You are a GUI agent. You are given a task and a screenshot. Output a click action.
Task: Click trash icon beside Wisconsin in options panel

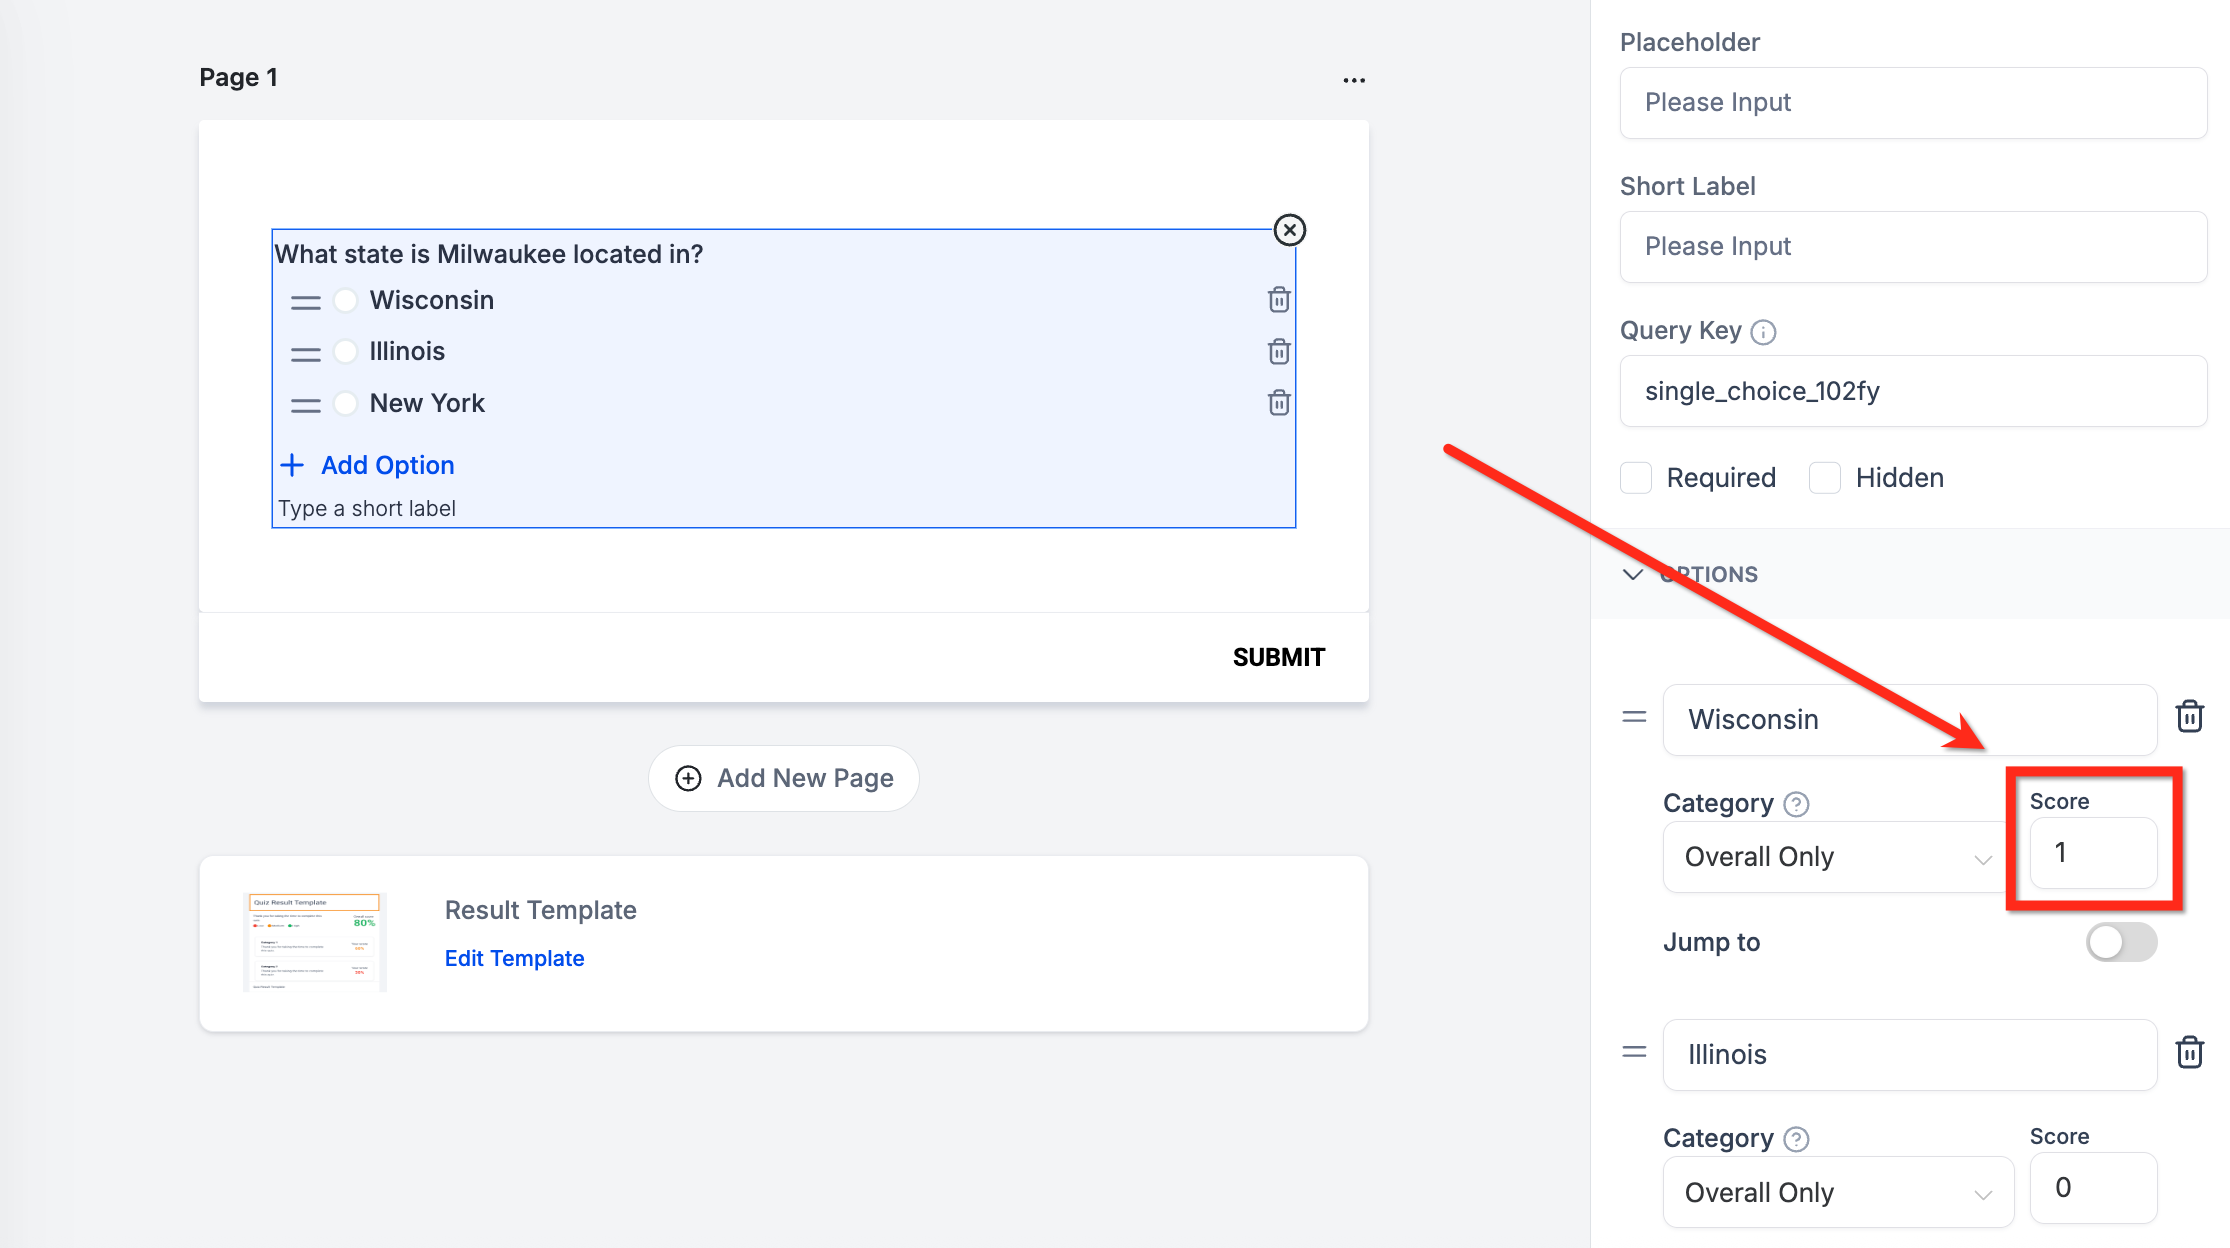pyautogui.click(x=2189, y=717)
